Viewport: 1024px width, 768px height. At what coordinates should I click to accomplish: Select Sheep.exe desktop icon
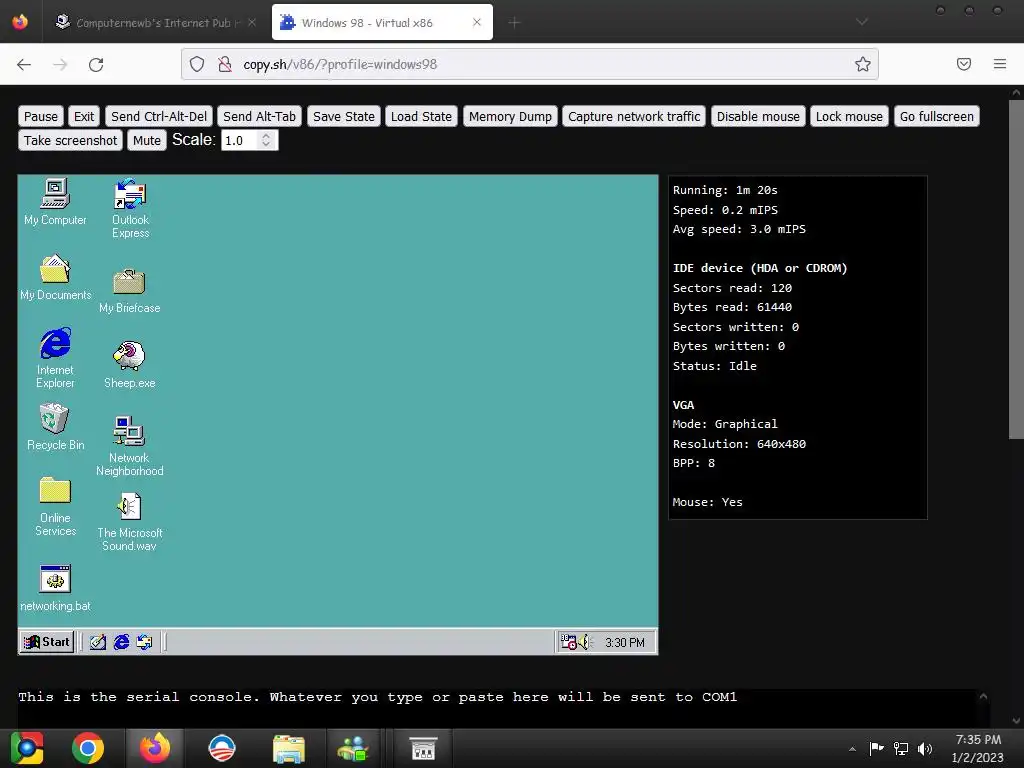coord(129,364)
